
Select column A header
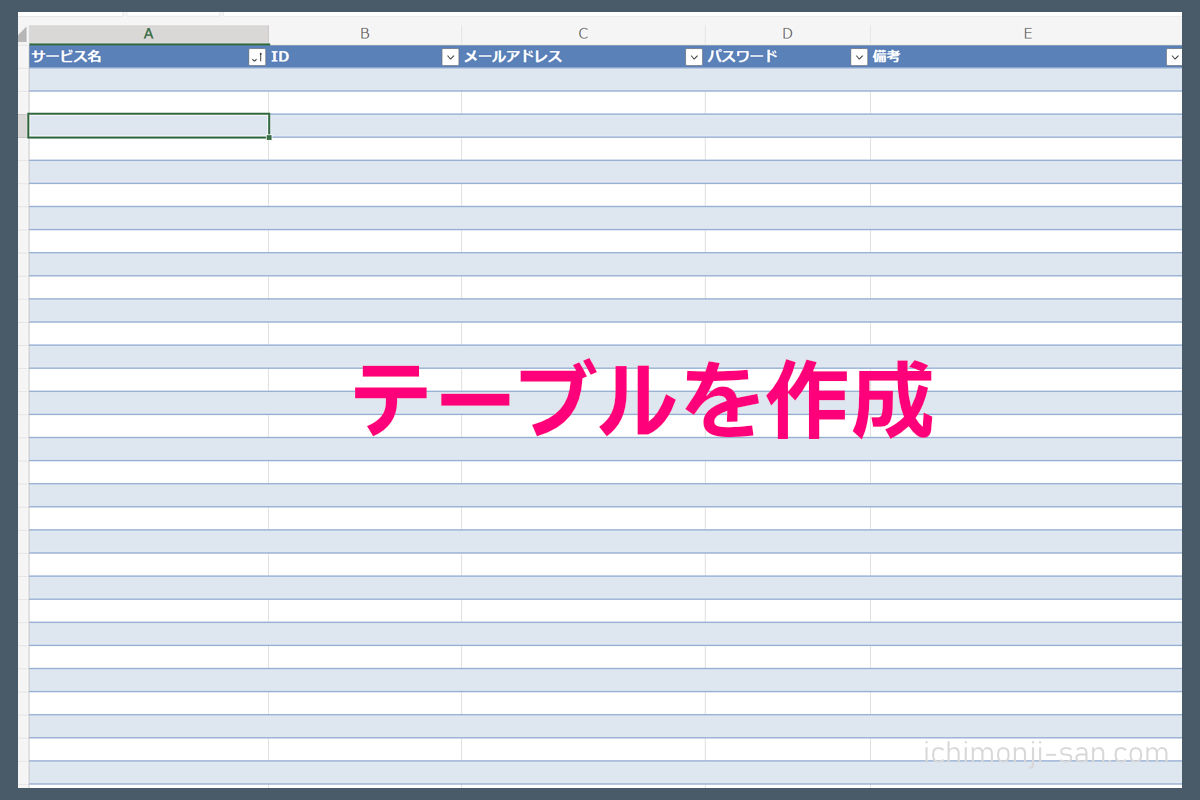[149, 34]
